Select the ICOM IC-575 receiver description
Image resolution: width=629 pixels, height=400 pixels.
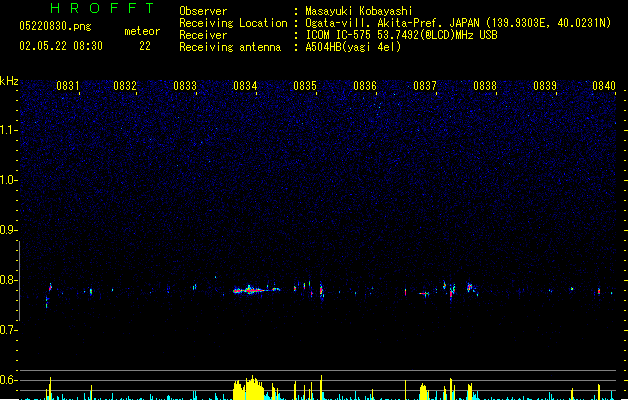(x=401, y=35)
